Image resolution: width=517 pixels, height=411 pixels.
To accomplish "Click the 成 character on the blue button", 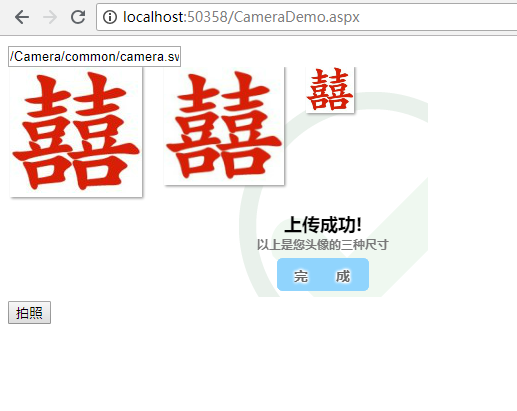I will click(343, 276).
